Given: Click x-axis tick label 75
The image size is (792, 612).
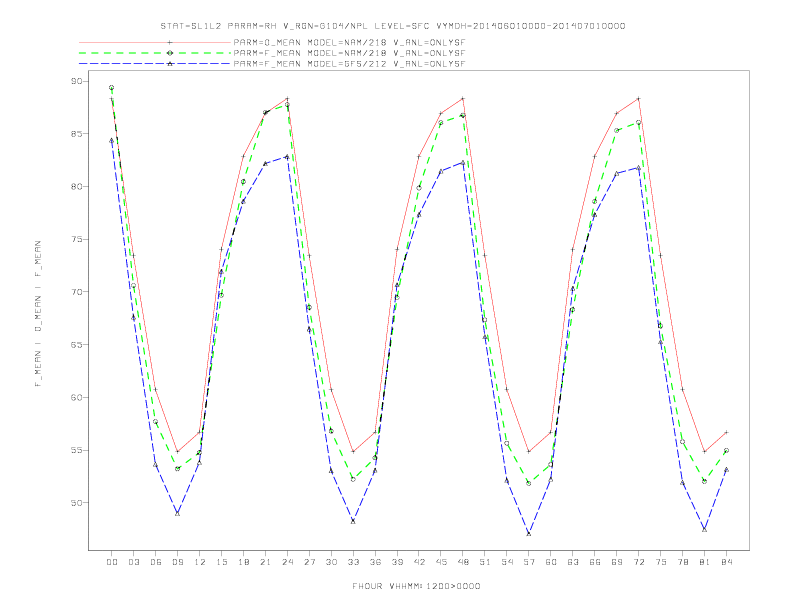Looking at the screenshot, I should [661, 562].
